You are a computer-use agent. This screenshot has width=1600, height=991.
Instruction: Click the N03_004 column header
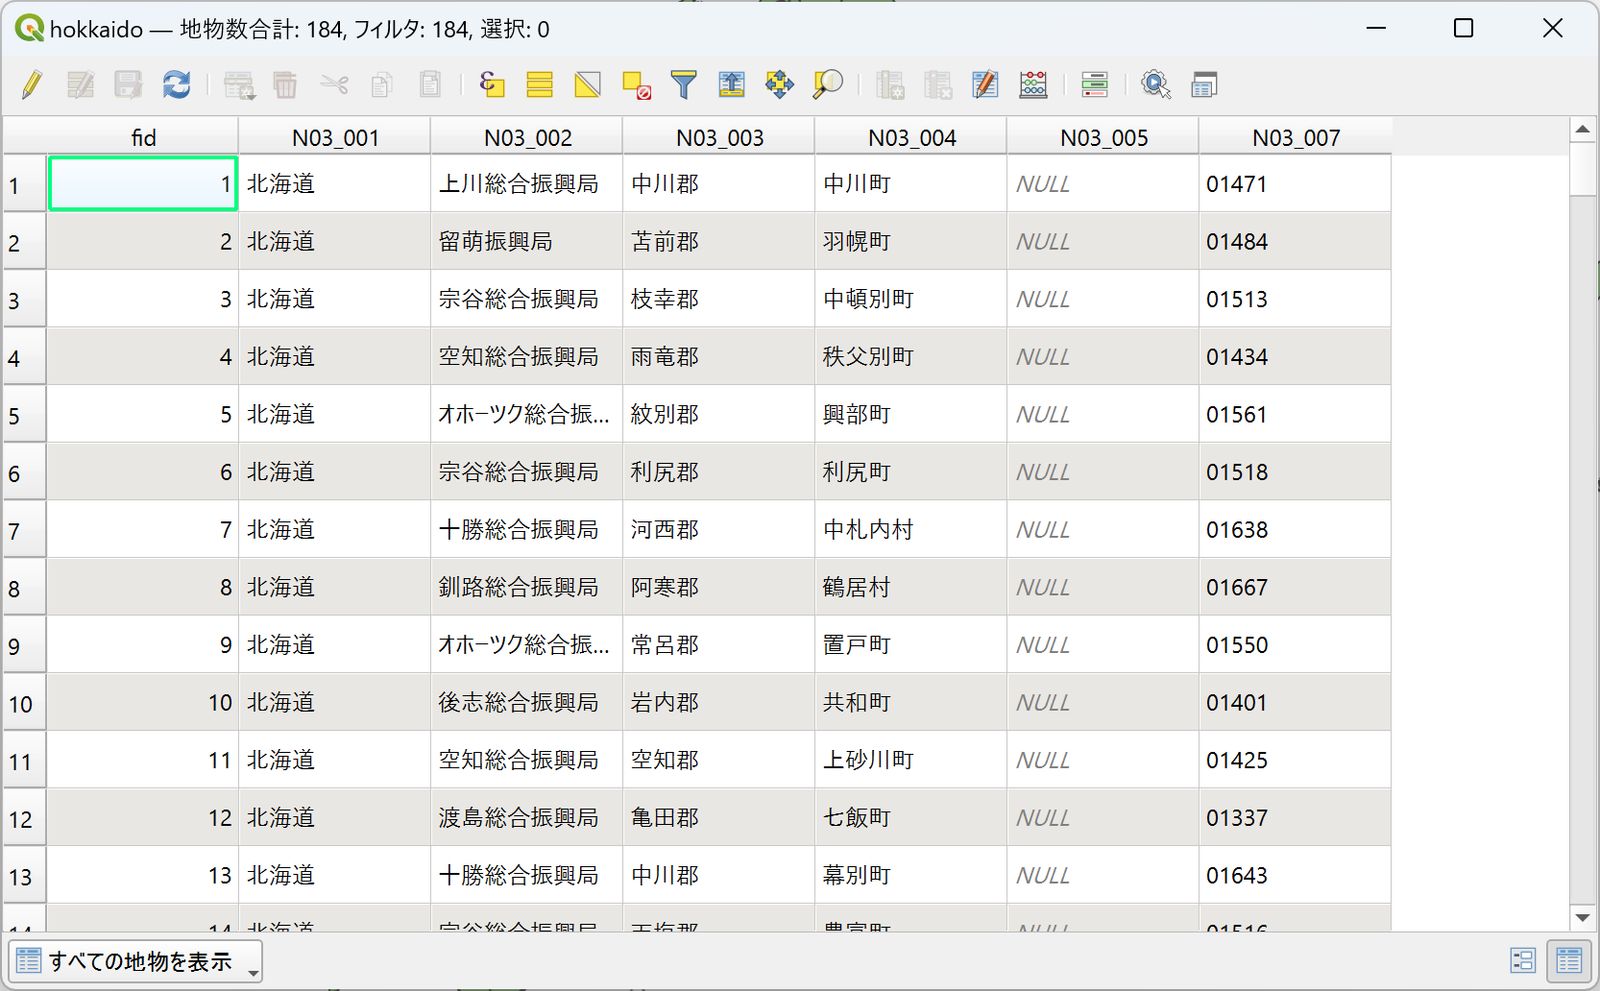911,137
